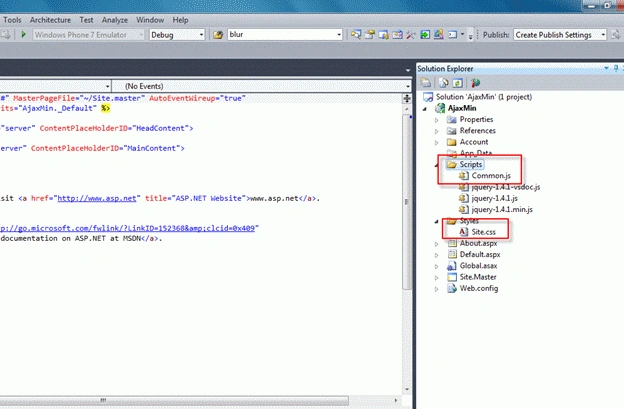
Task: Expand the Properties node
Action: point(437,120)
